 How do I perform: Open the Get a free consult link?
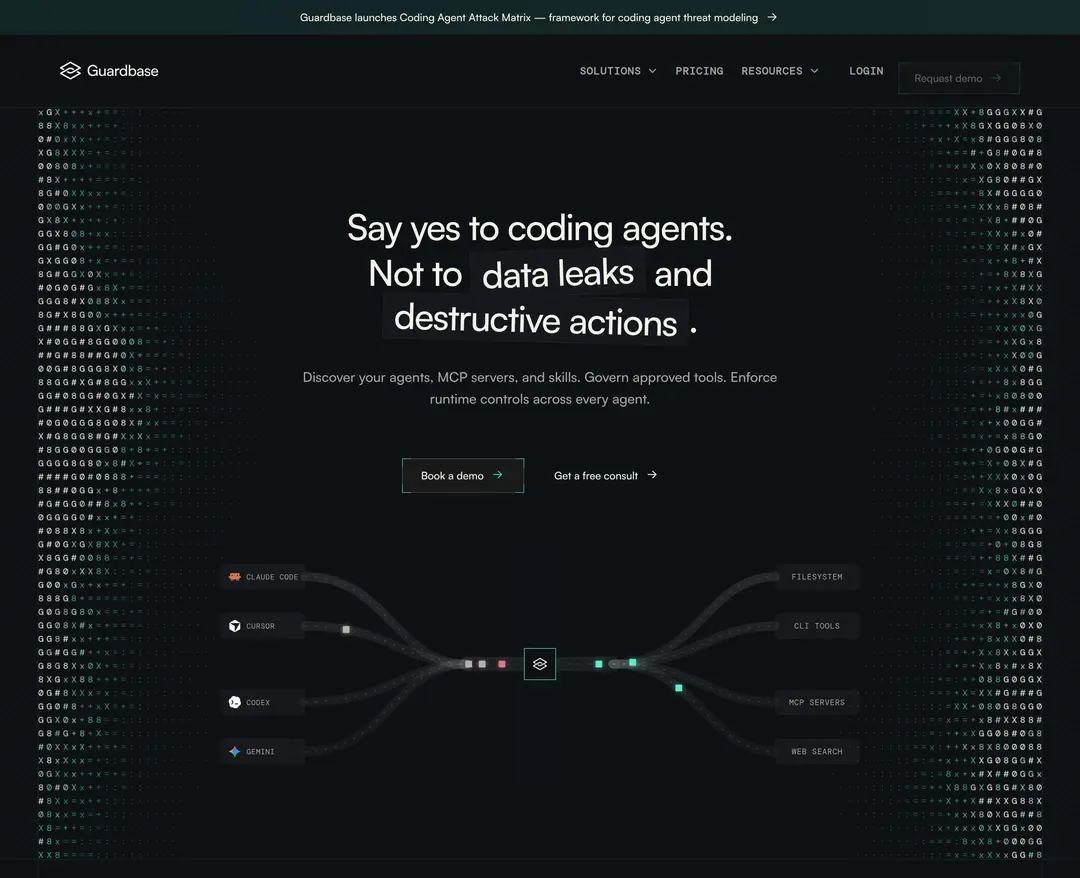click(605, 475)
